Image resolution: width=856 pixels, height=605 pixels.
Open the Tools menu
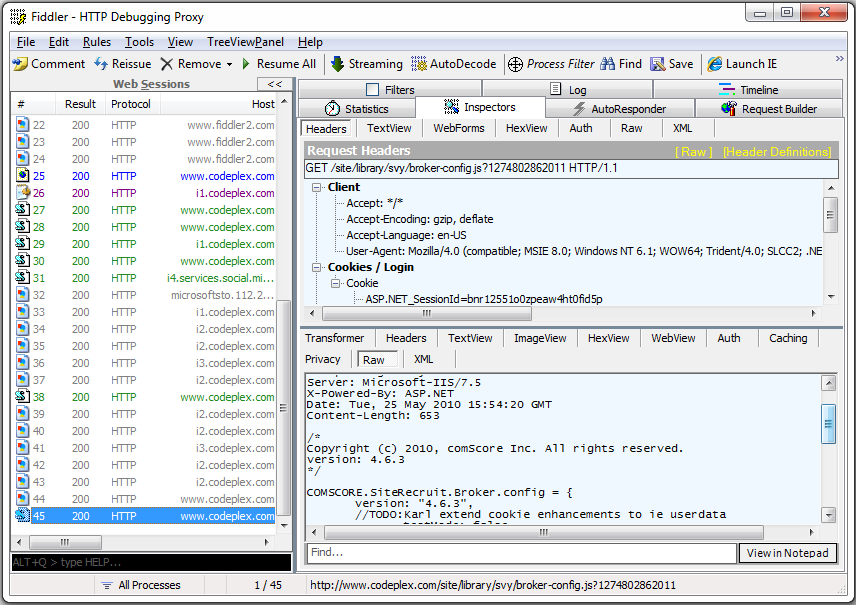point(139,42)
